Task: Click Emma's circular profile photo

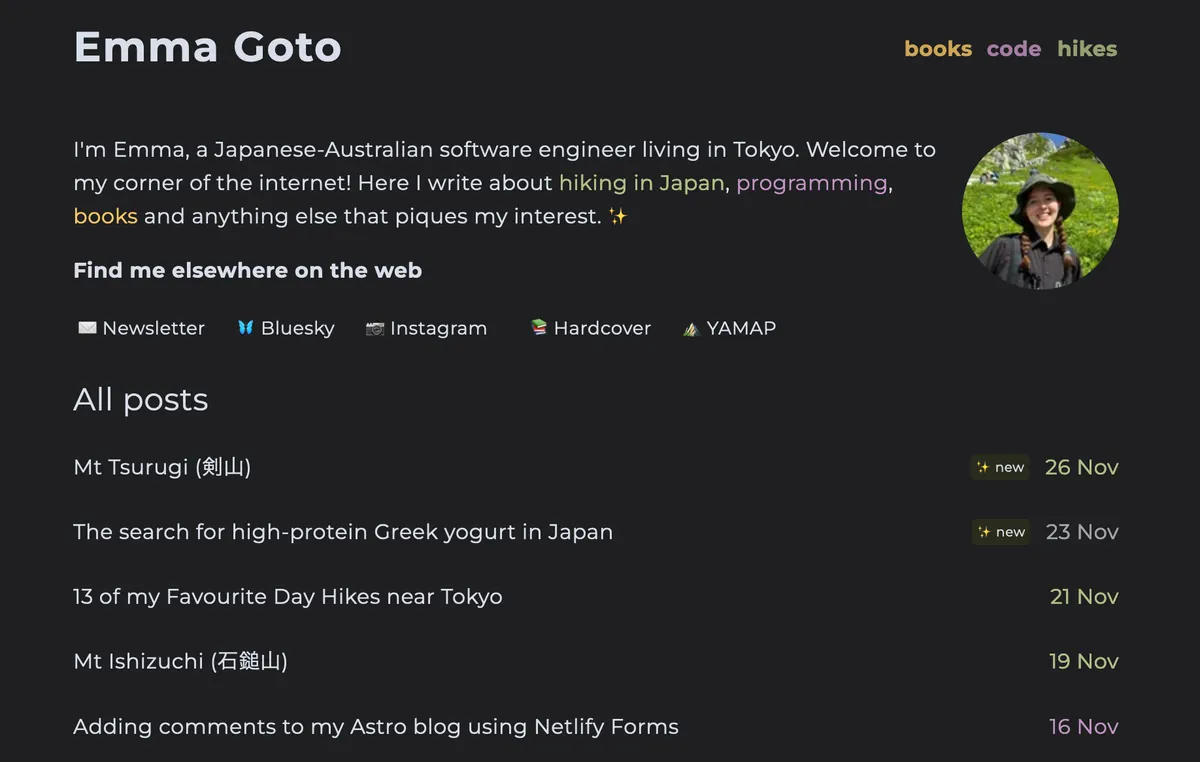Action: tap(1040, 211)
